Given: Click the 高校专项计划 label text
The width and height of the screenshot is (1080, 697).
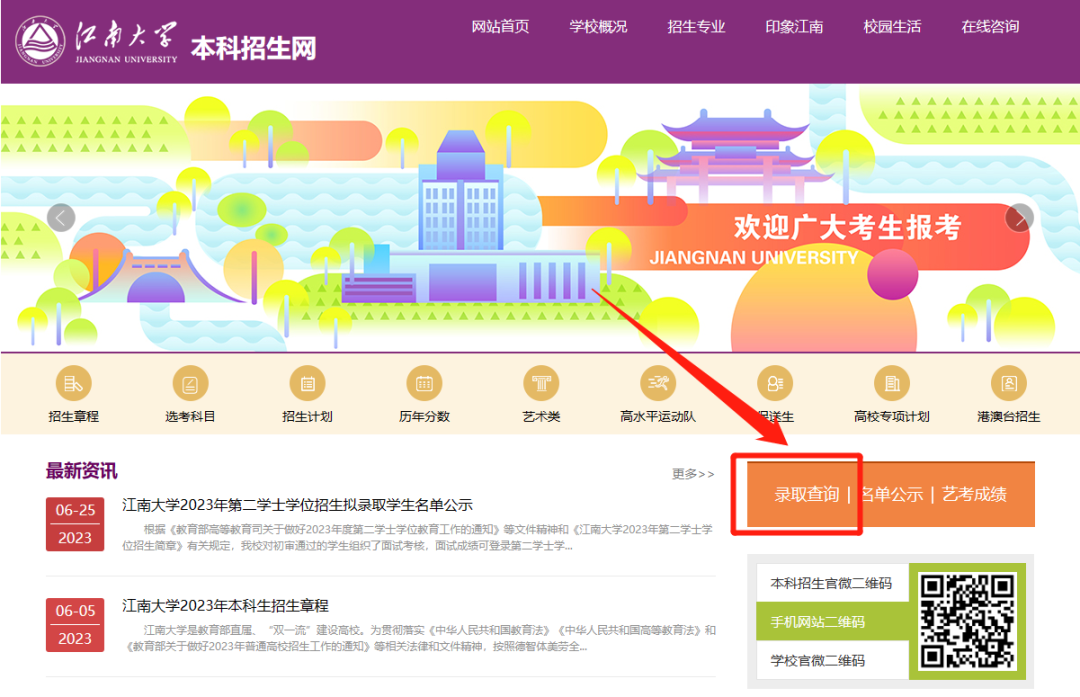Looking at the screenshot, I should click(x=892, y=417).
